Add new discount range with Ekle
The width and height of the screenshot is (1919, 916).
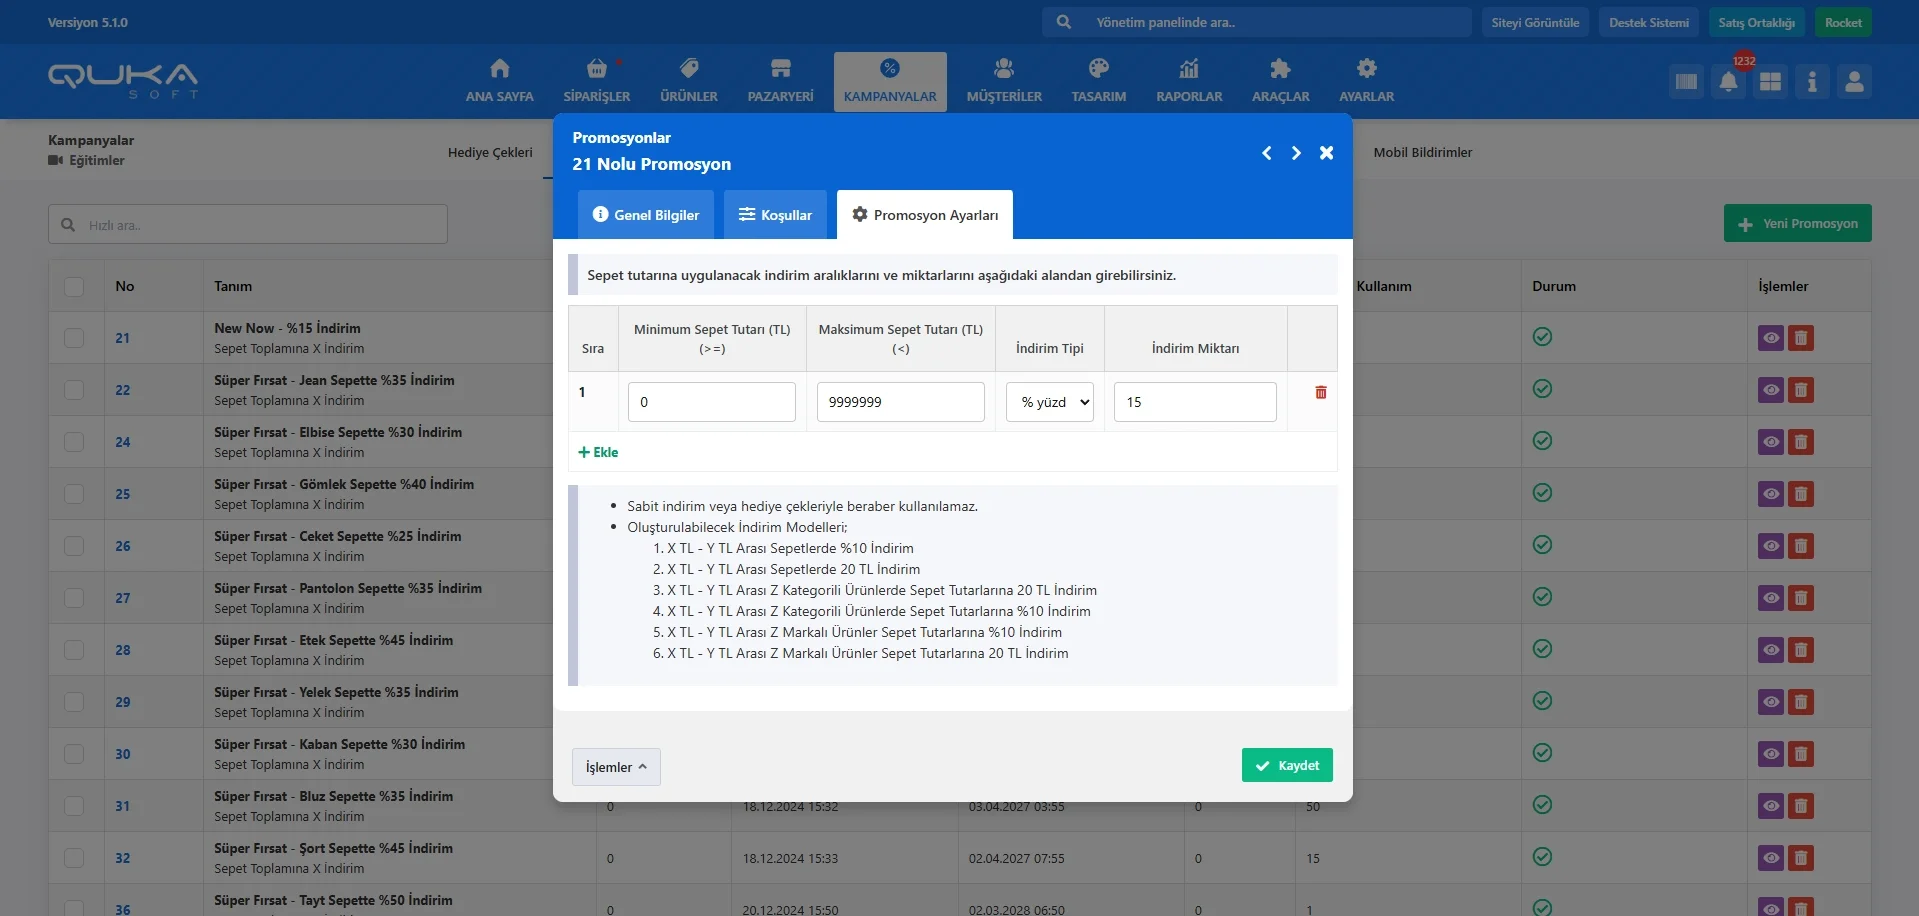coord(598,452)
